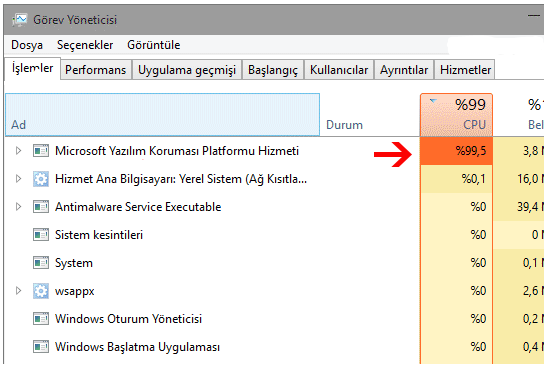Click the gear icon beside Hizmet Ana Bilgisayarı
Screen dimensions: 547x370
click(41, 179)
